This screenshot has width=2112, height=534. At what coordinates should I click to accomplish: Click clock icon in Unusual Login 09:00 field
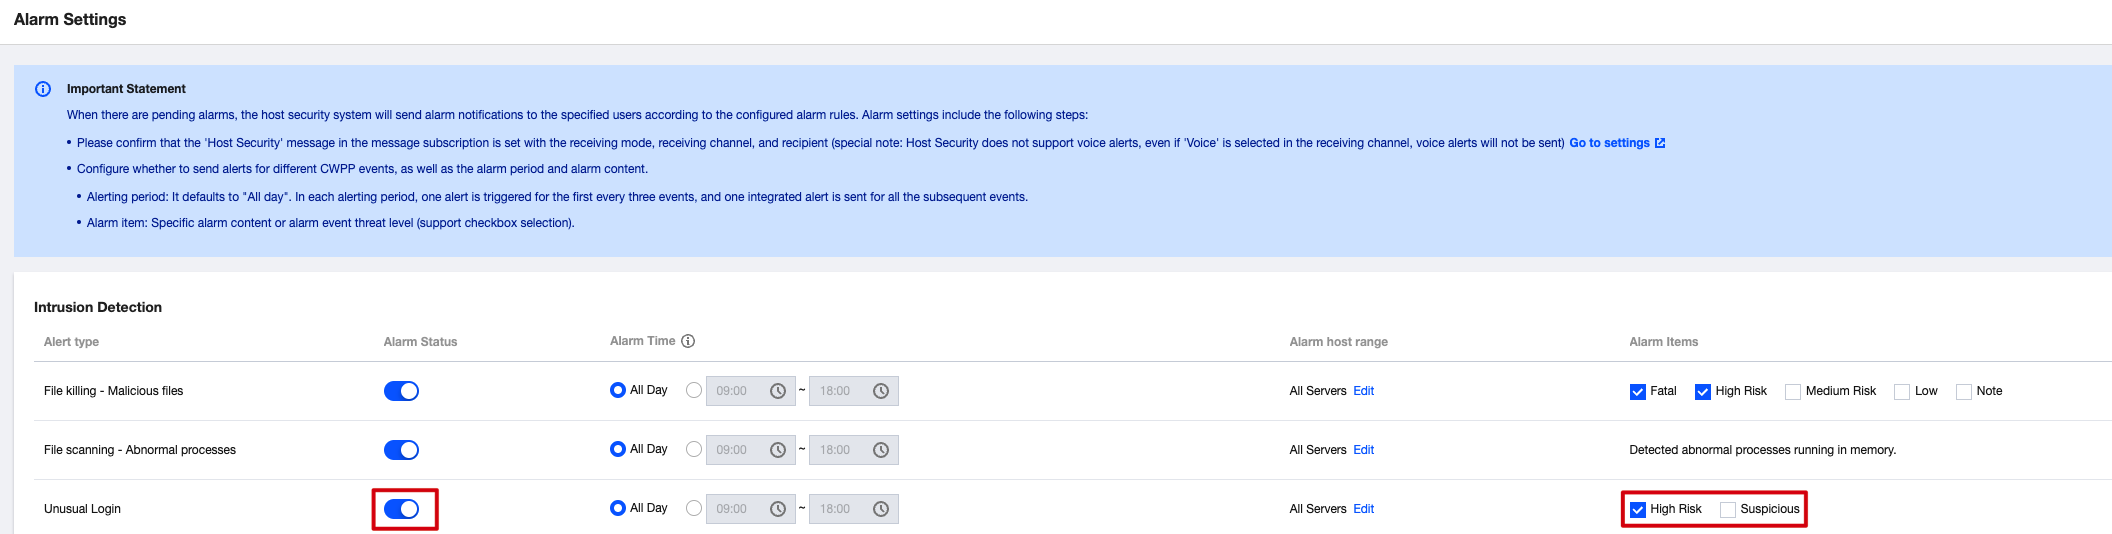(x=778, y=509)
